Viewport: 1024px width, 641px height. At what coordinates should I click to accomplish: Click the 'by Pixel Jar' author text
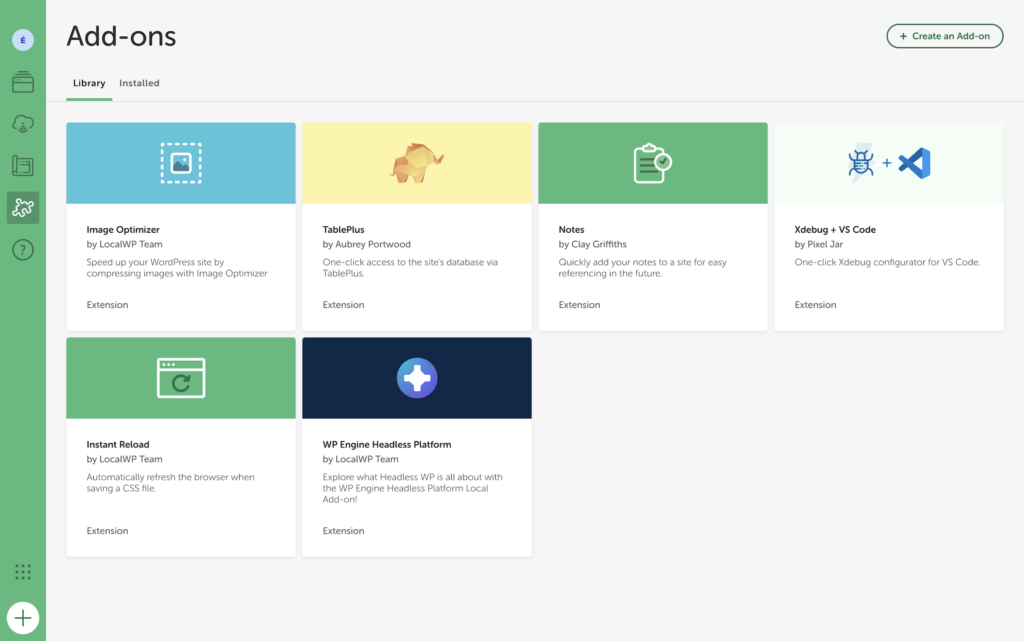coord(818,244)
